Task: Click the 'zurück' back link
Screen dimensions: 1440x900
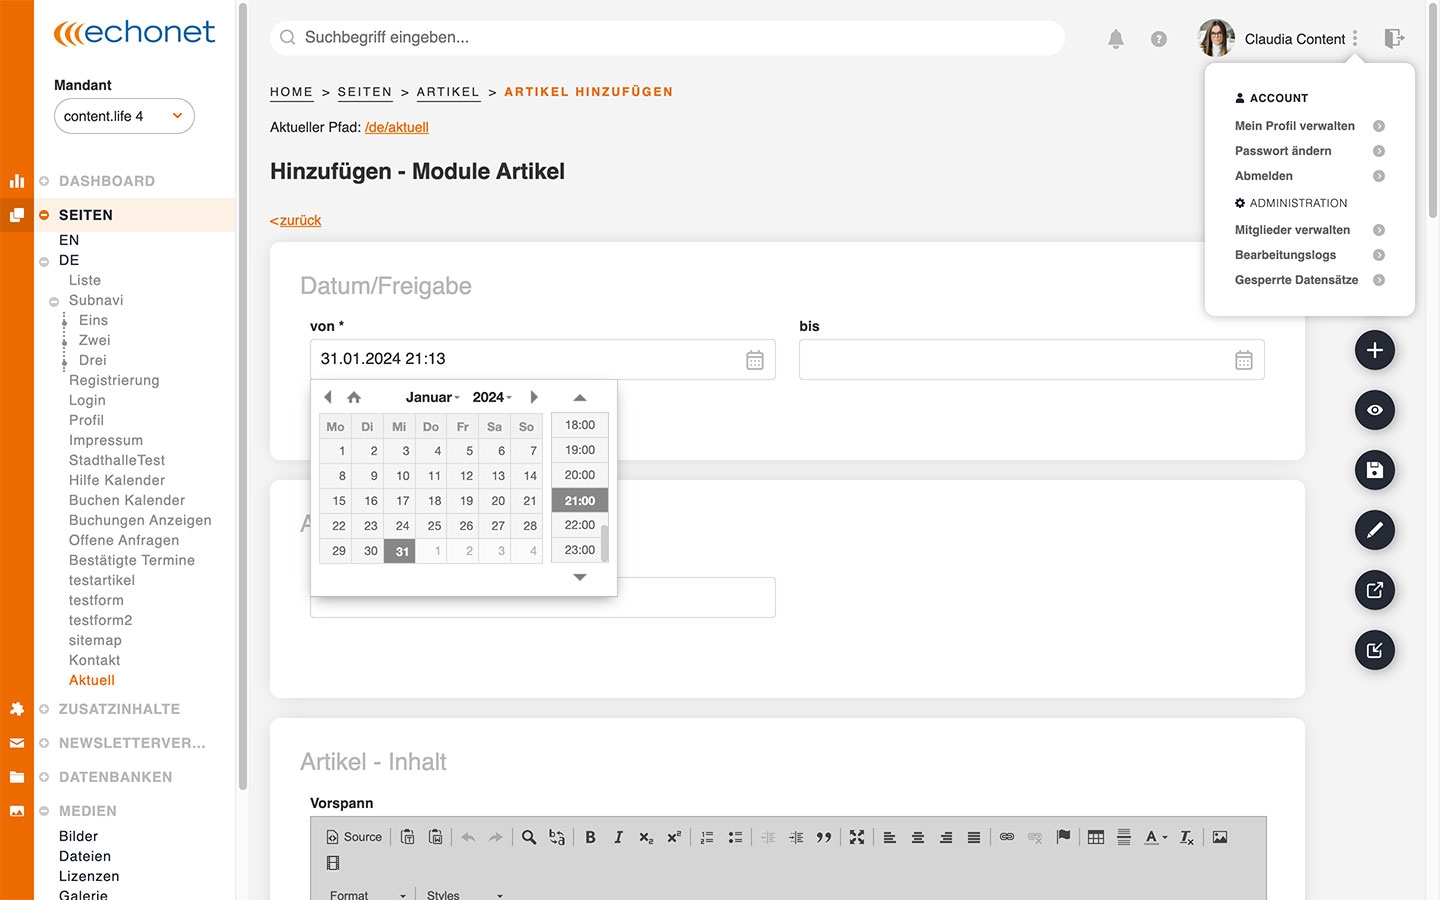Action: point(299,220)
